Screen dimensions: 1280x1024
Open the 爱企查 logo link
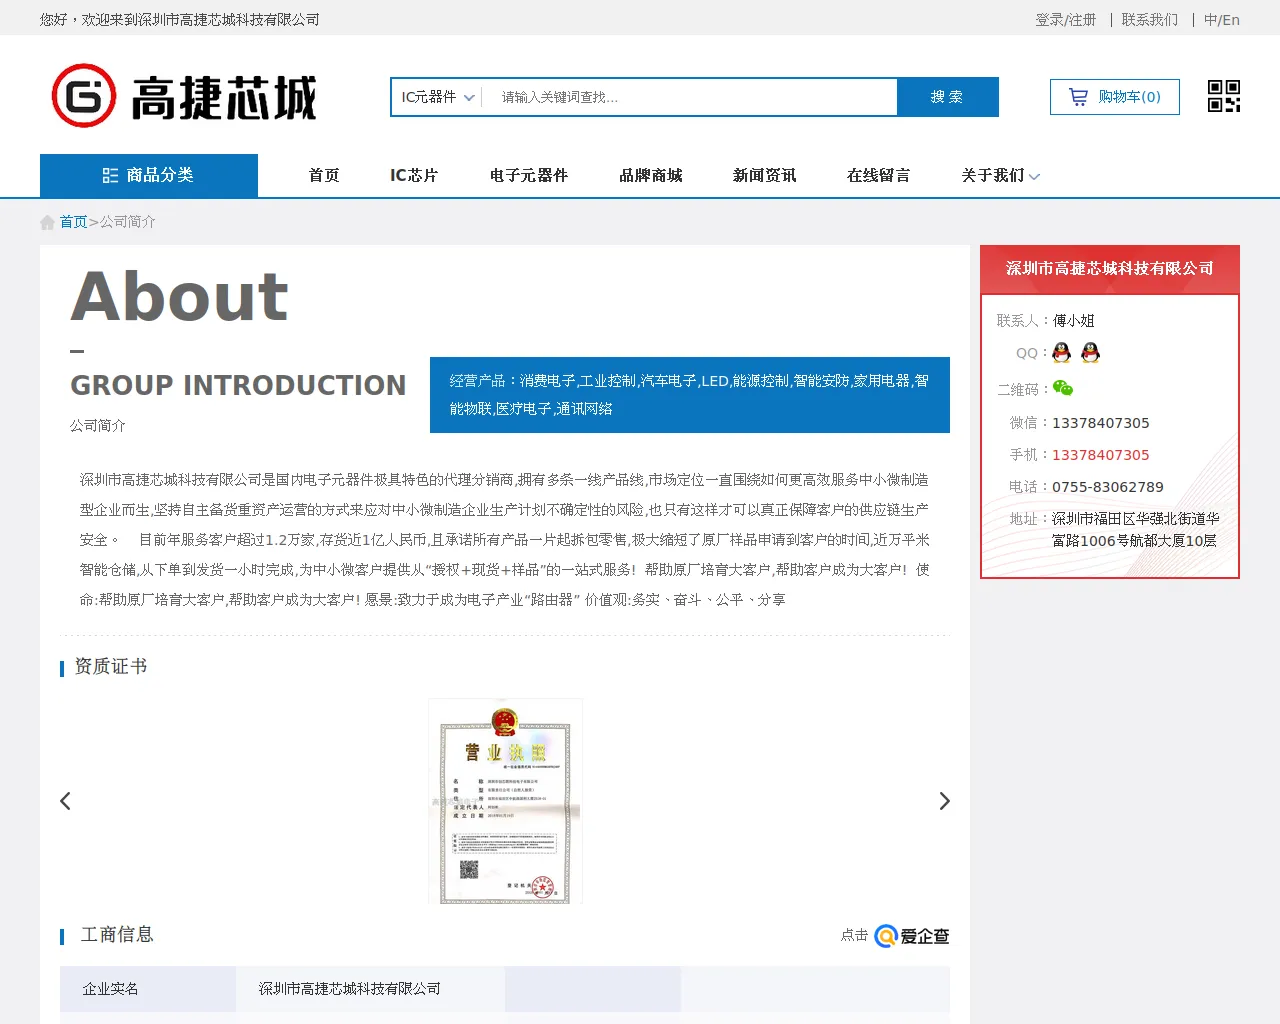(912, 936)
